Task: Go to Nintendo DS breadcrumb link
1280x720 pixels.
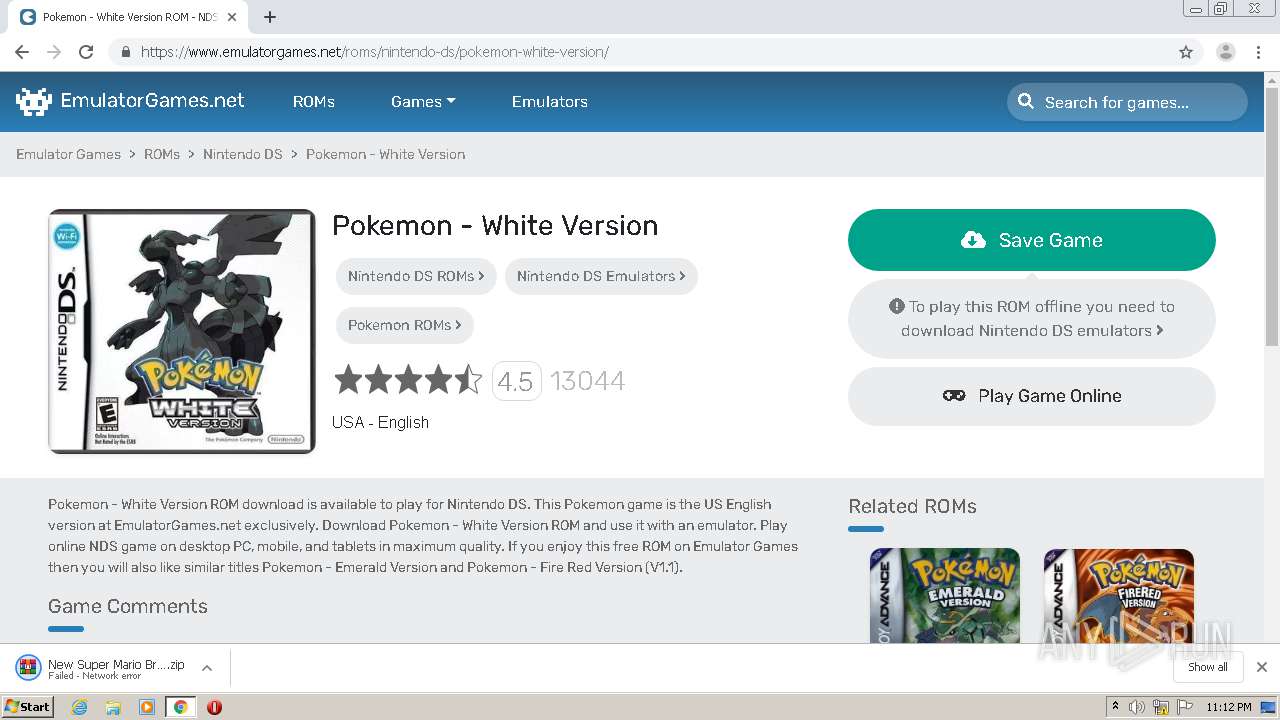Action: point(243,154)
